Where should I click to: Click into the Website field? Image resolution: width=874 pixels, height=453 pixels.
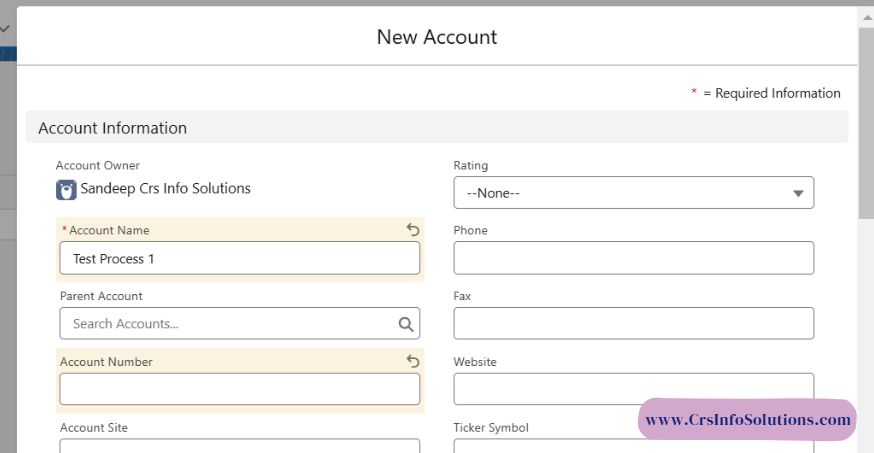coord(633,388)
